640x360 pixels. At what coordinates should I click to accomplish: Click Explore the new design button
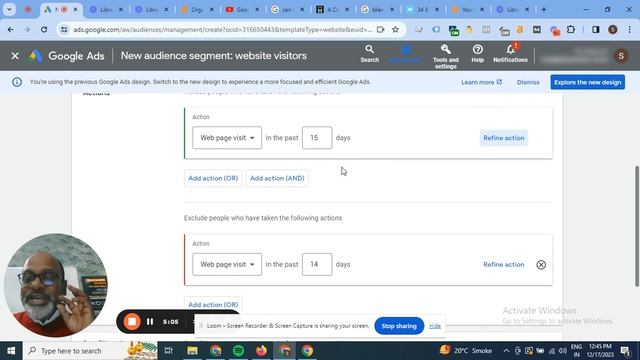(587, 82)
